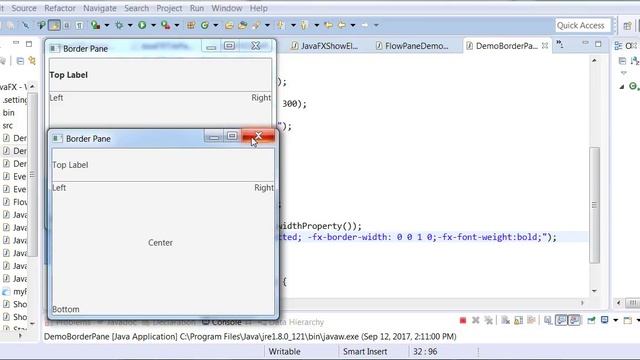The height and width of the screenshot is (360, 640).
Task: Click the Open Type folder icon on the toolbar
Action: point(229,25)
